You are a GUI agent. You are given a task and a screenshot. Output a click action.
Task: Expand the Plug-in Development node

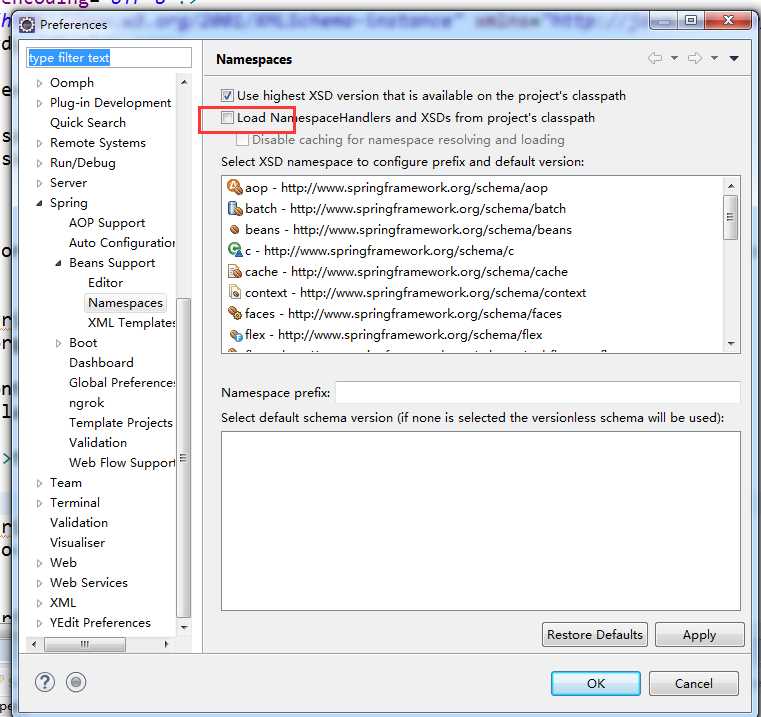pyautogui.click(x=39, y=103)
